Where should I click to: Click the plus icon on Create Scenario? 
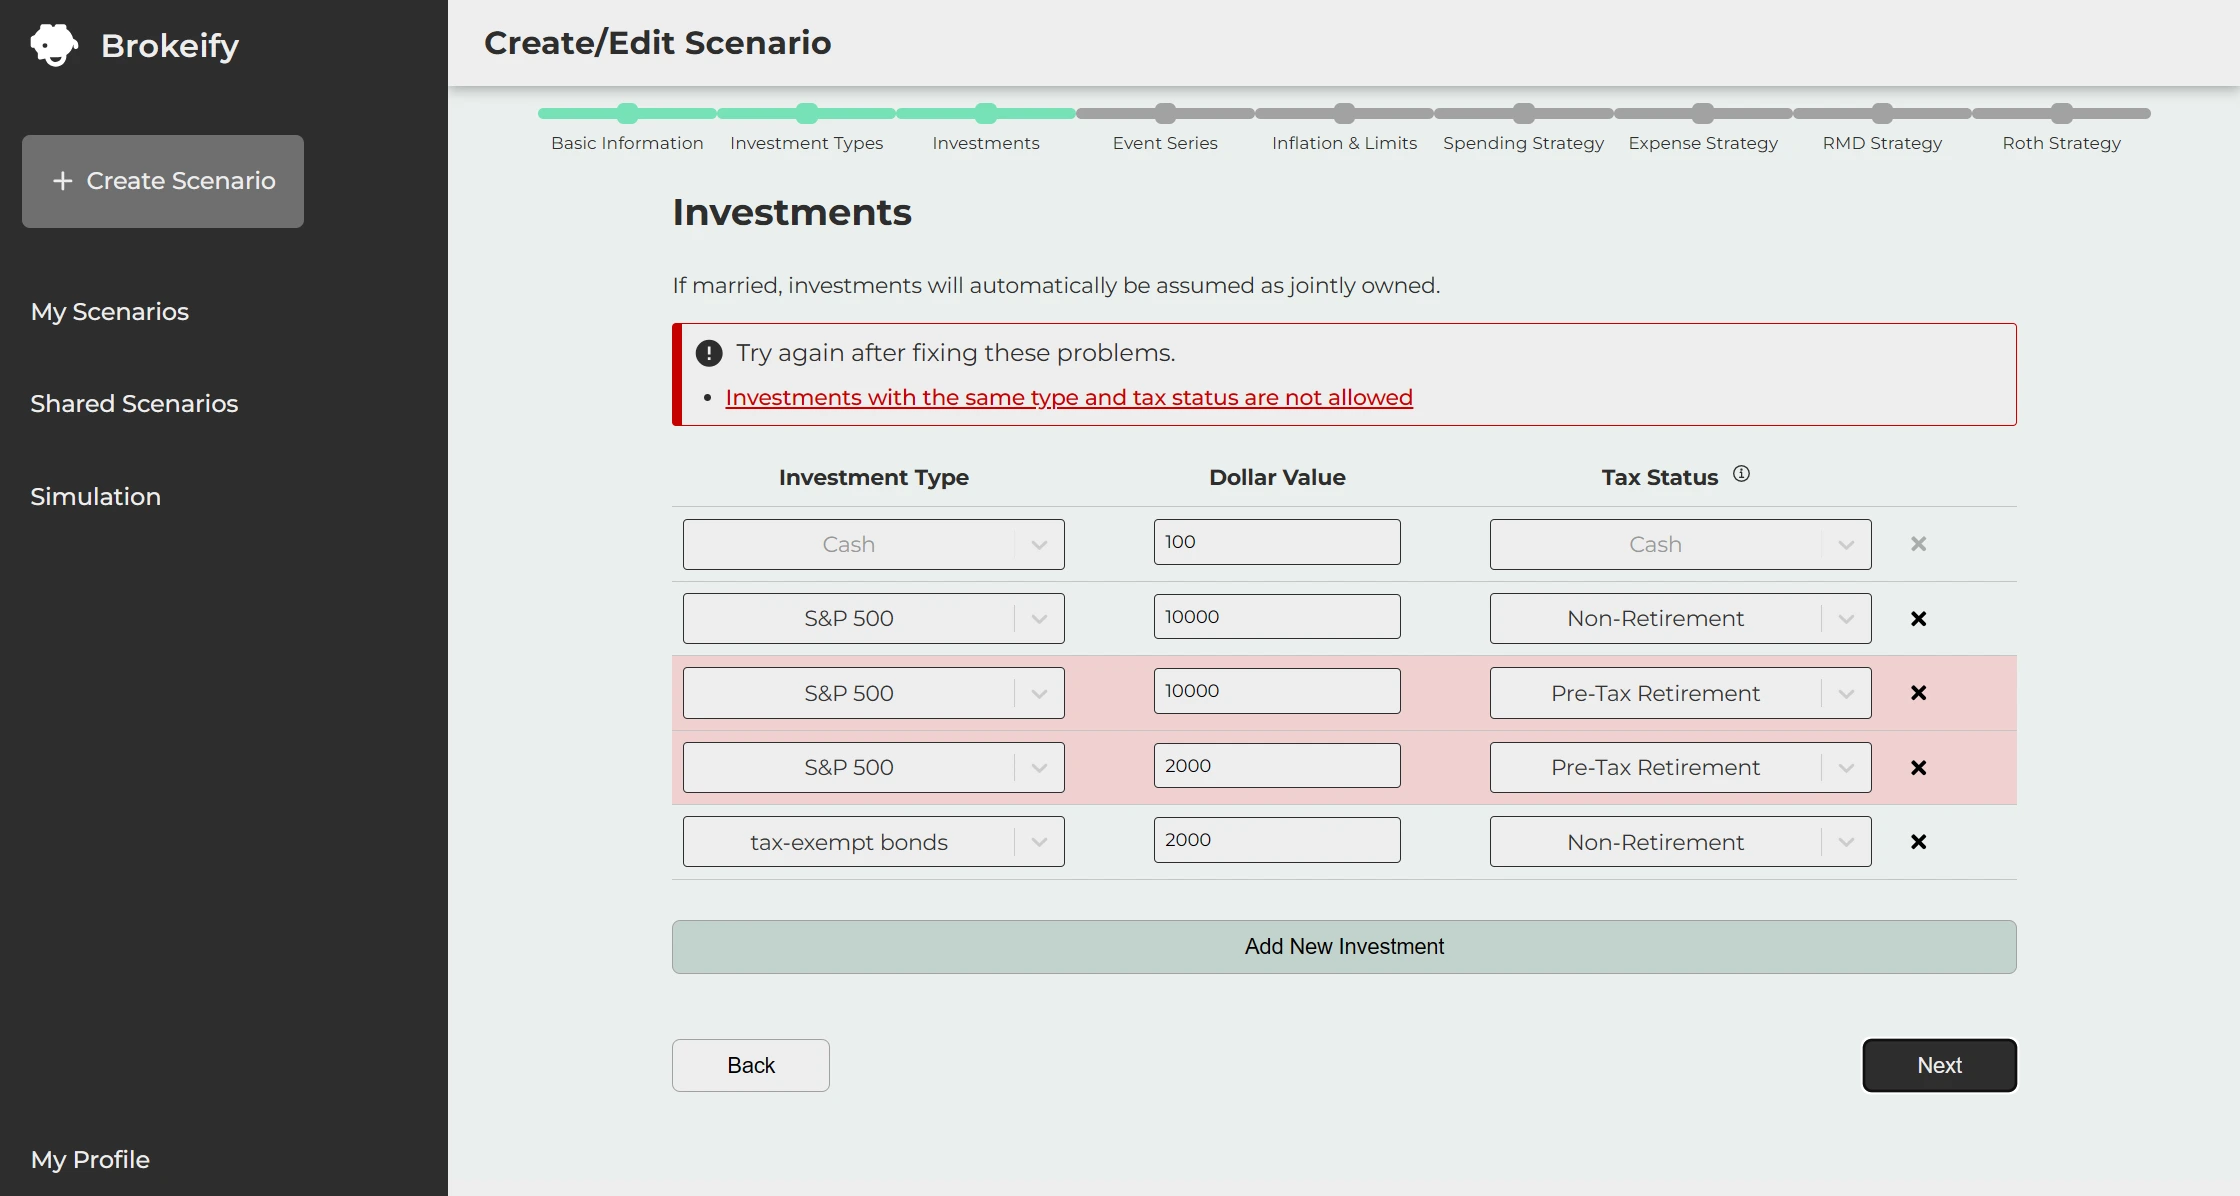(64, 181)
